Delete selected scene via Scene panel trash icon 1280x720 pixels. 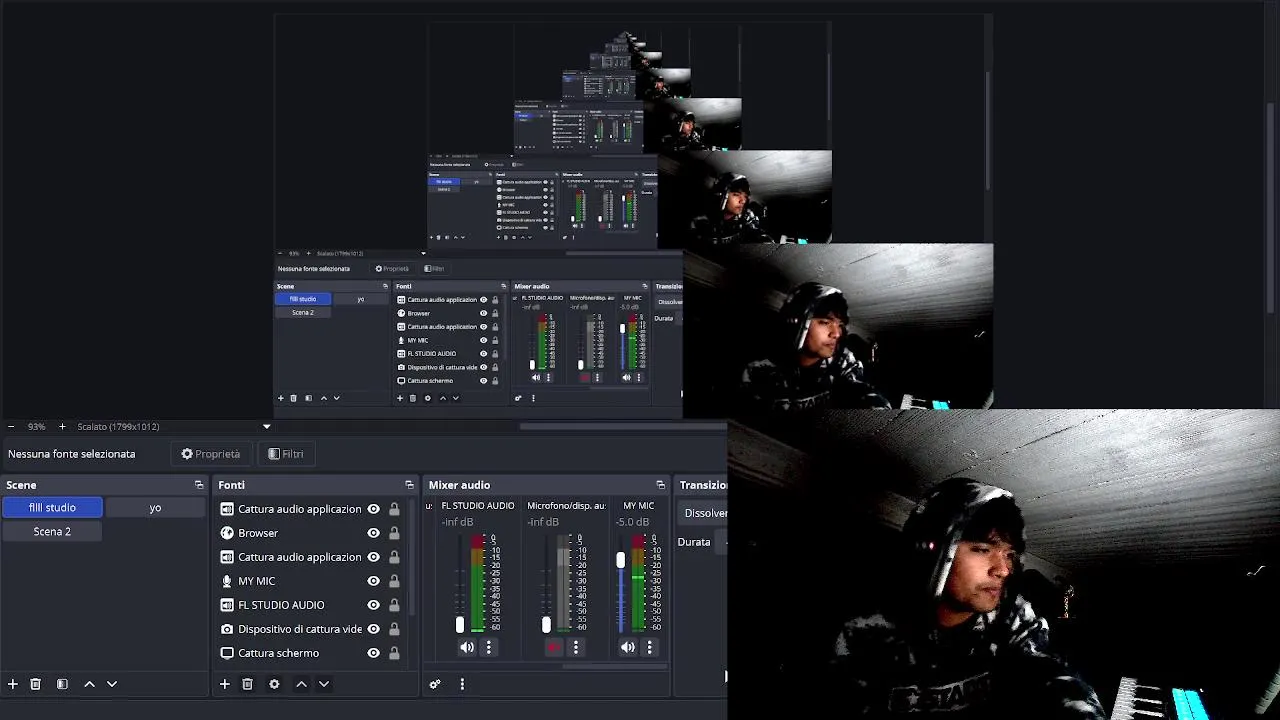pyautogui.click(x=35, y=684)
